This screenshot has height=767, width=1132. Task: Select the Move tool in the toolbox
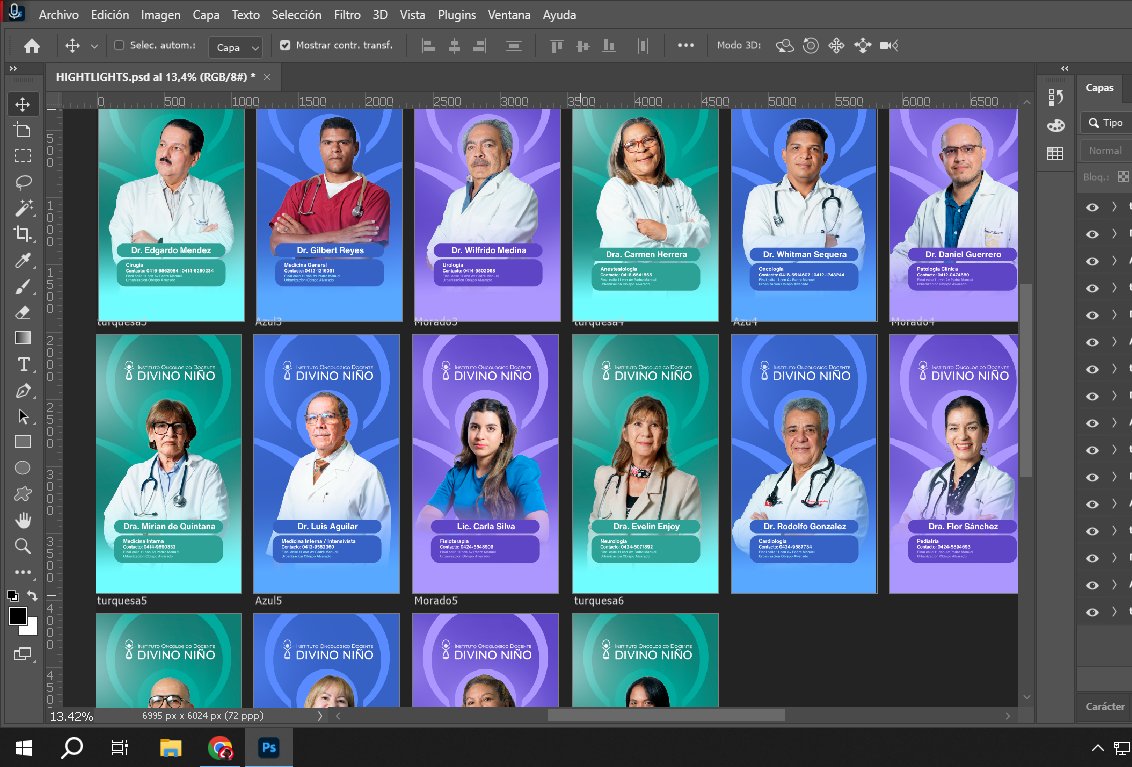[23, 104]
